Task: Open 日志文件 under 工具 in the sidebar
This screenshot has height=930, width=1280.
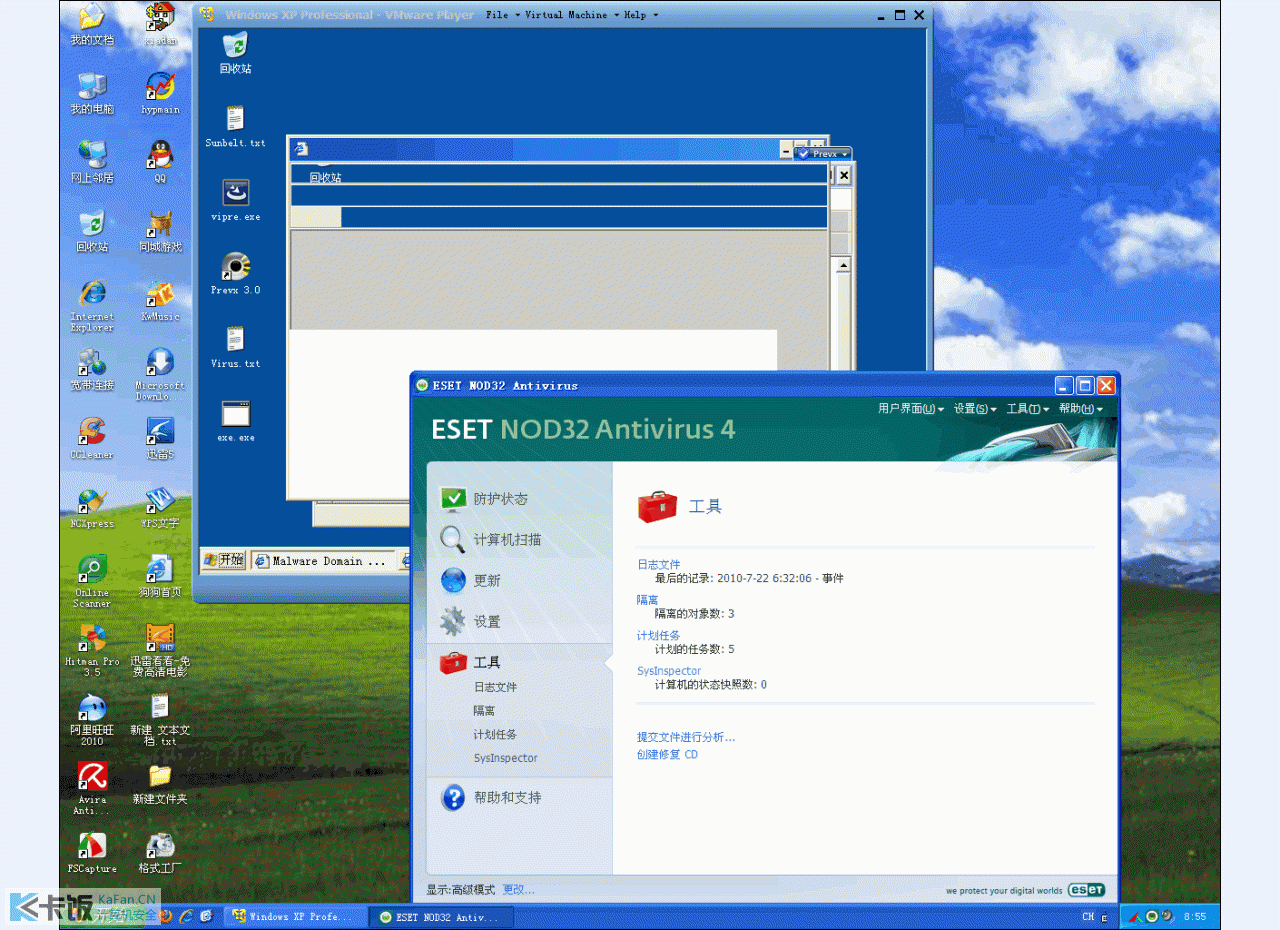Action: (x=495, y=687)
